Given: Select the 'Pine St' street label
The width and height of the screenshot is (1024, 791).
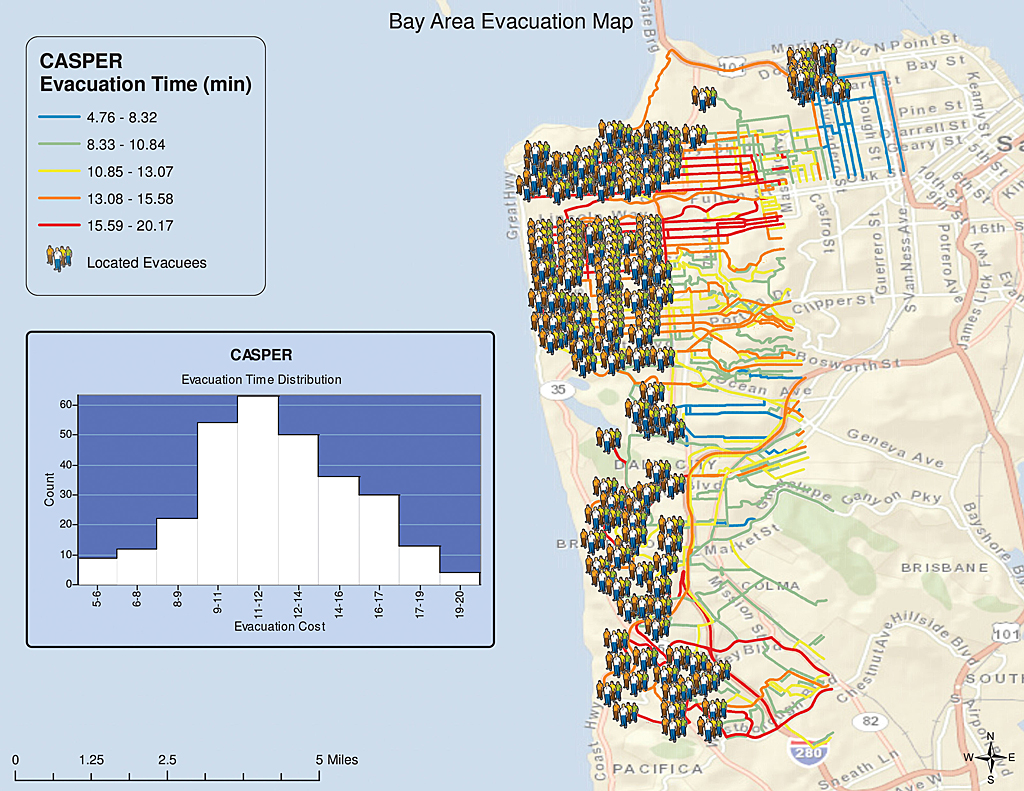Looking at the screenshot, I should click(931, 108).
